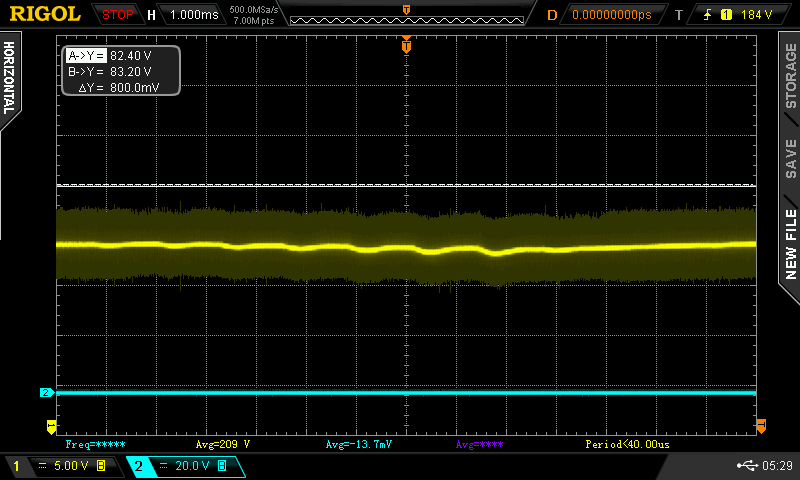The height and width of the screenshot is (480, 800).
Task: Select the NEW FILE menu item
Action: (790, 243)
